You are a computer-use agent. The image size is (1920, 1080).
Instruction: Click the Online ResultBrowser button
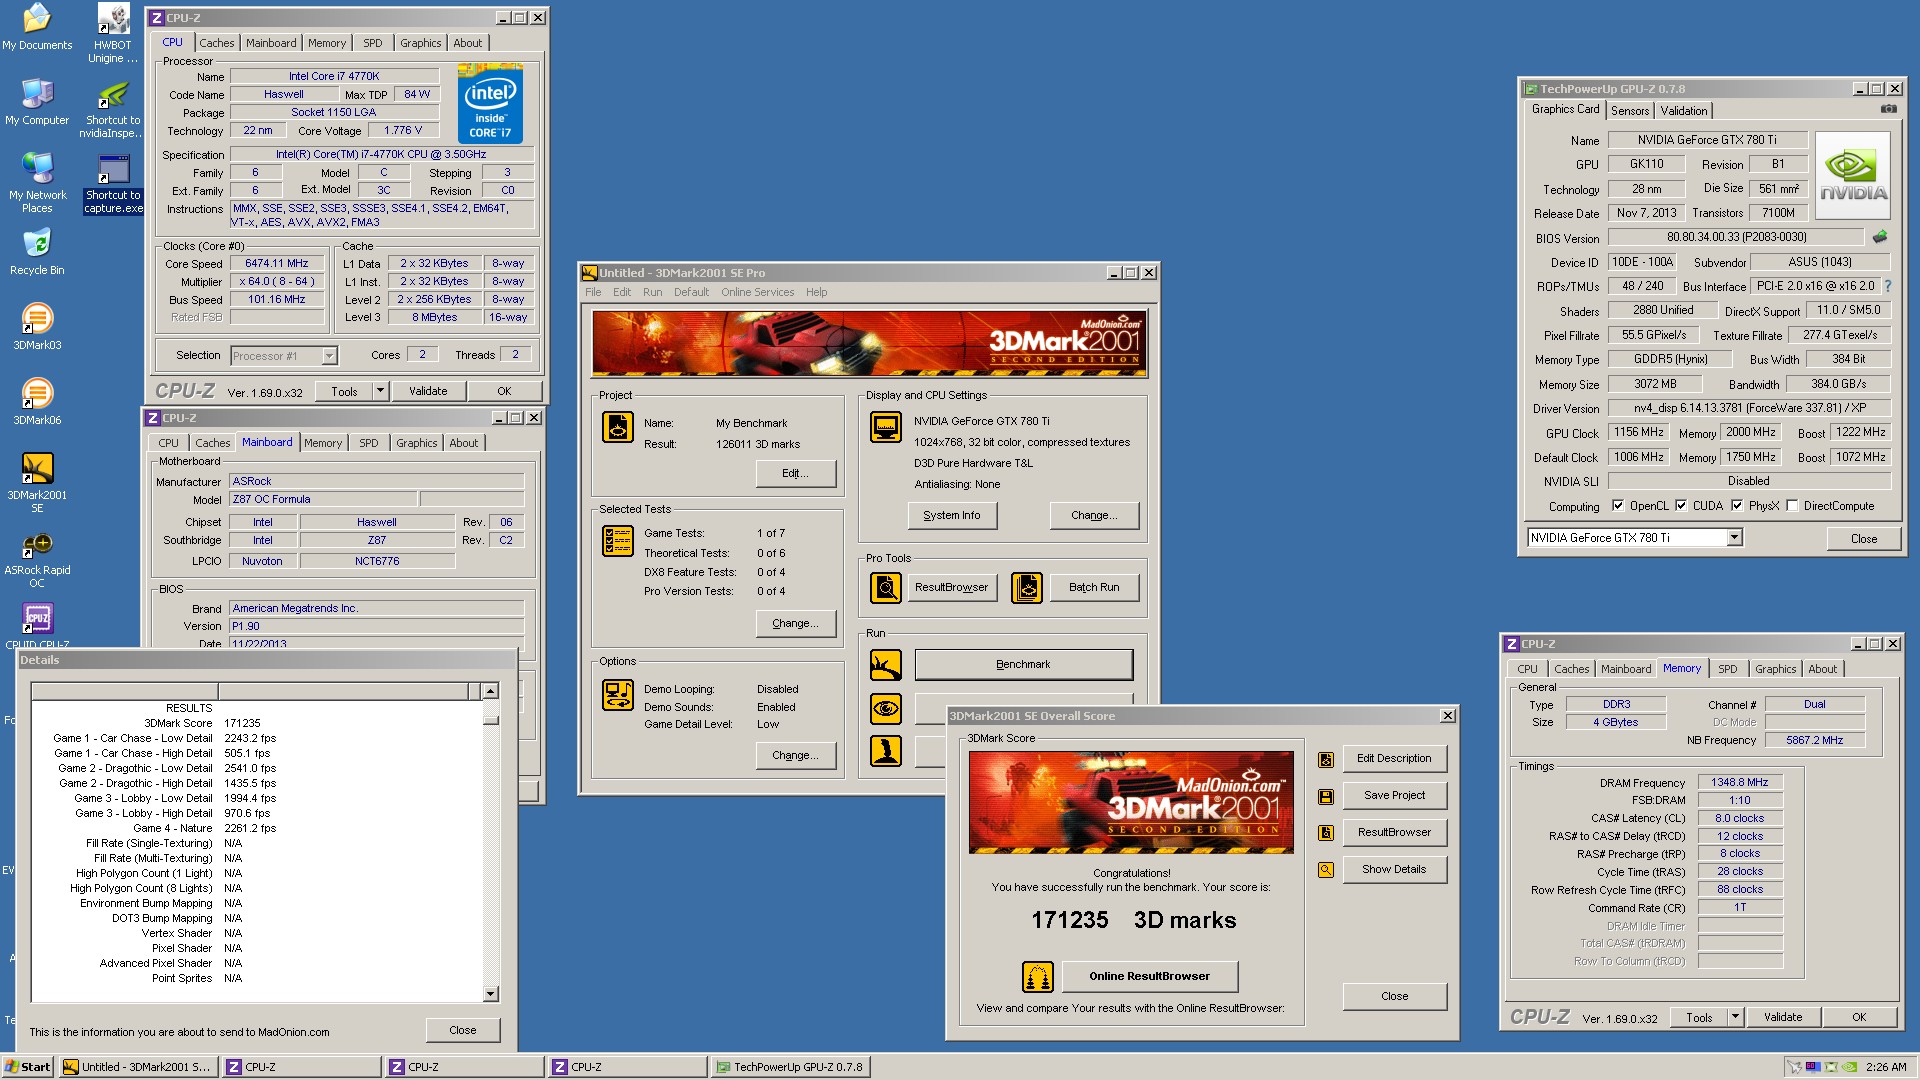[1149, 977]
